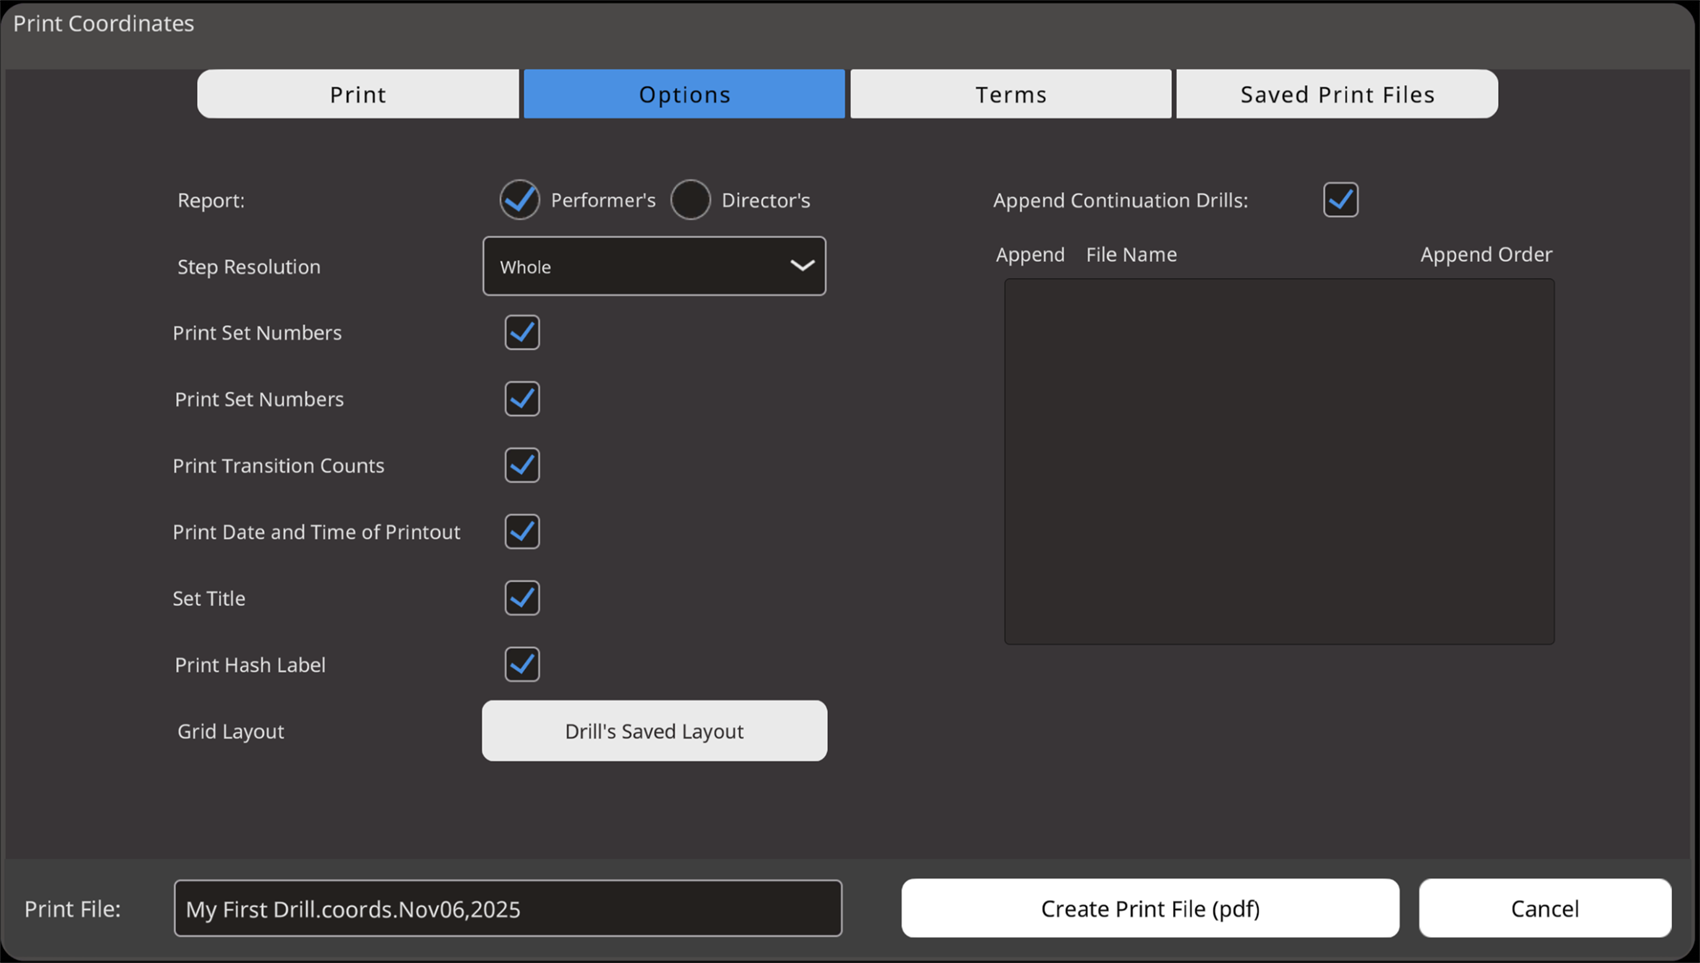Toggle the Set Title checkbox
Screen dimensions: 1700x963
522,598
